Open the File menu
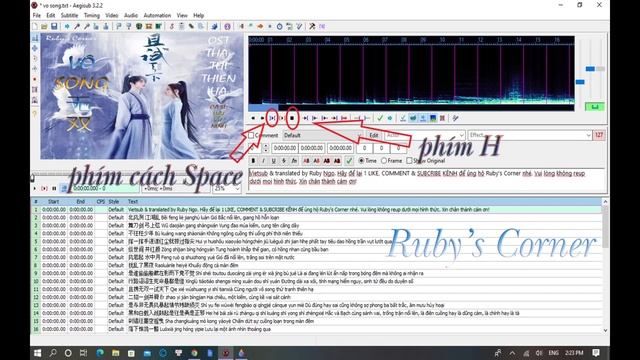 (x=37, y=16)
